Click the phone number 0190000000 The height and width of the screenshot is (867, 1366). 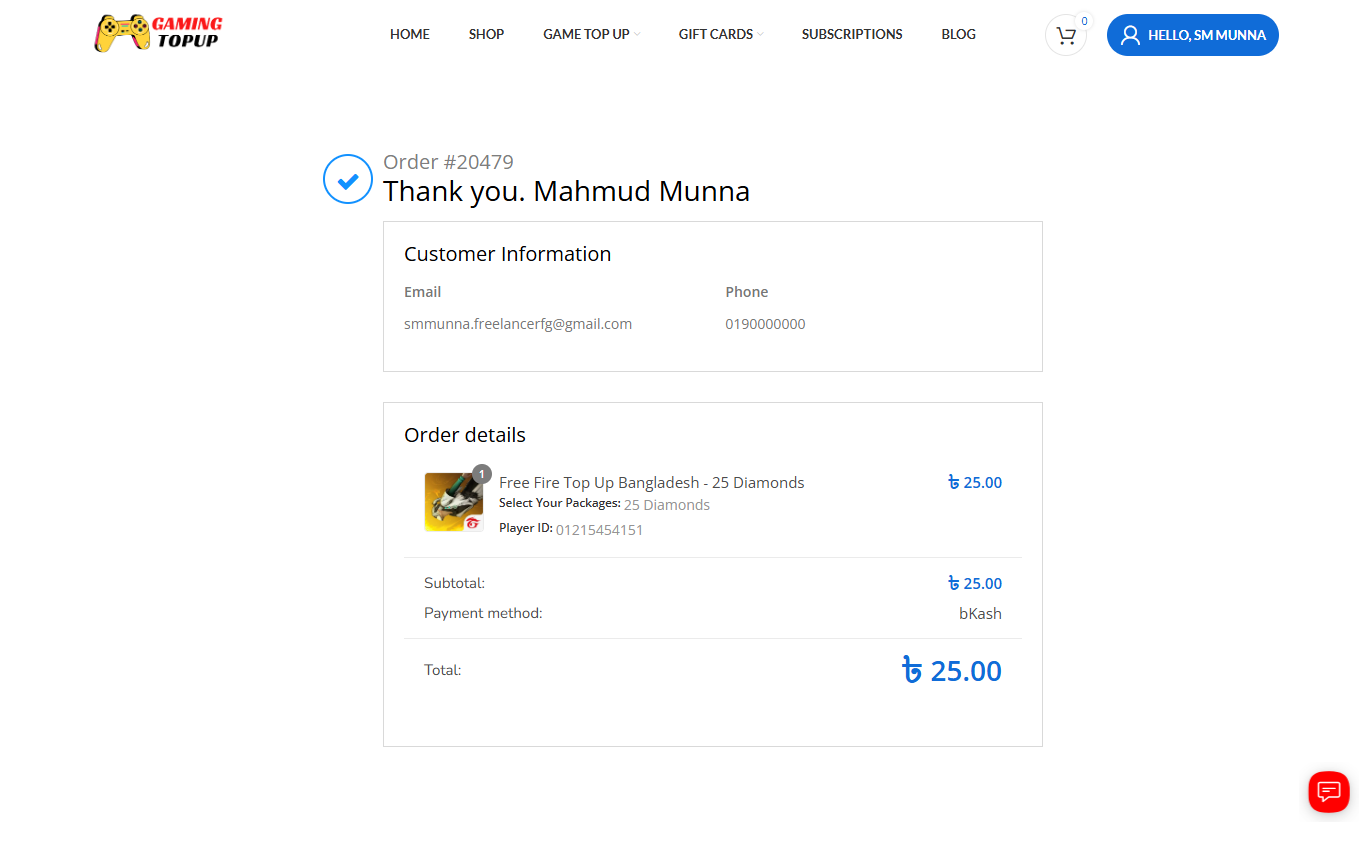coord(765,324)
